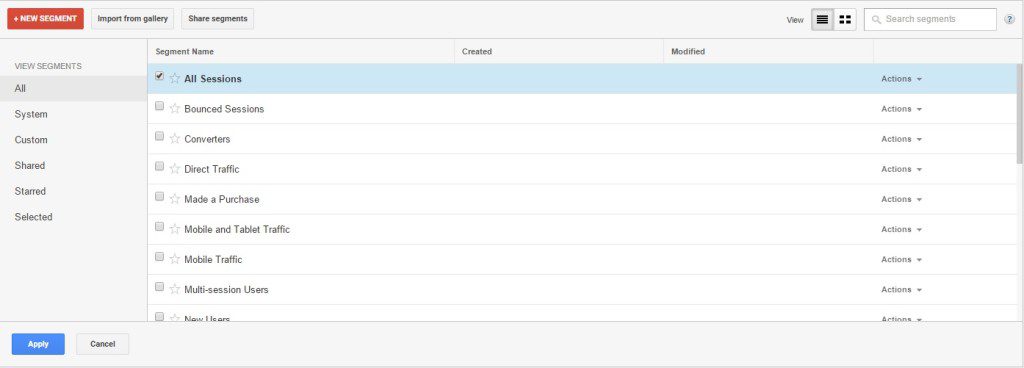
Task: Star the All Sessions segment
Action: coord(174,78)
